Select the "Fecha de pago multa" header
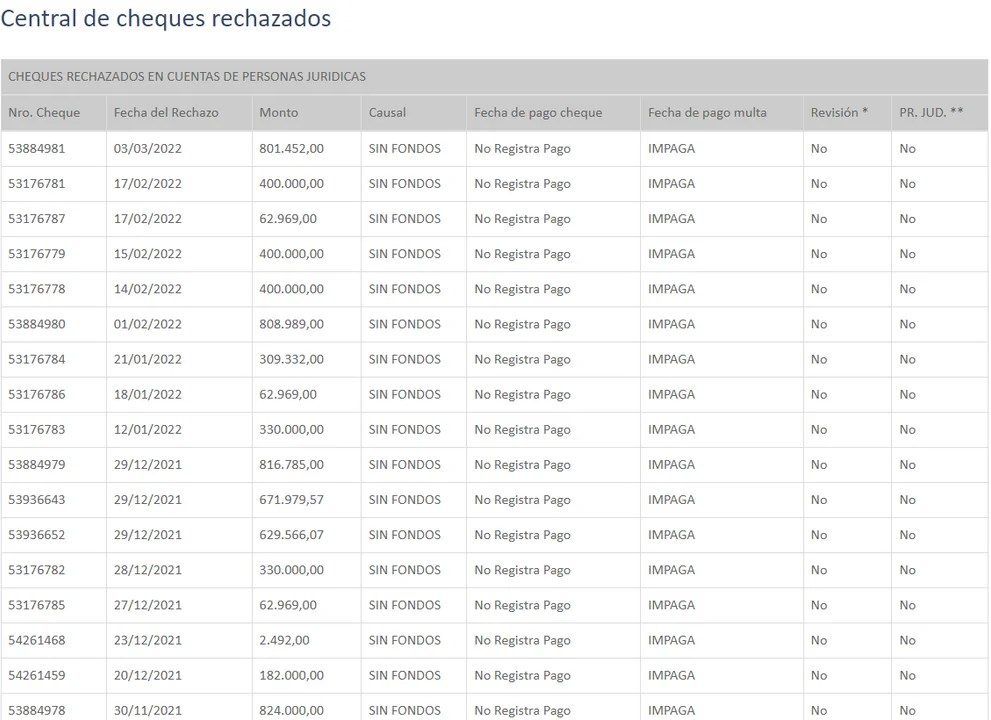 coord(707,113)
